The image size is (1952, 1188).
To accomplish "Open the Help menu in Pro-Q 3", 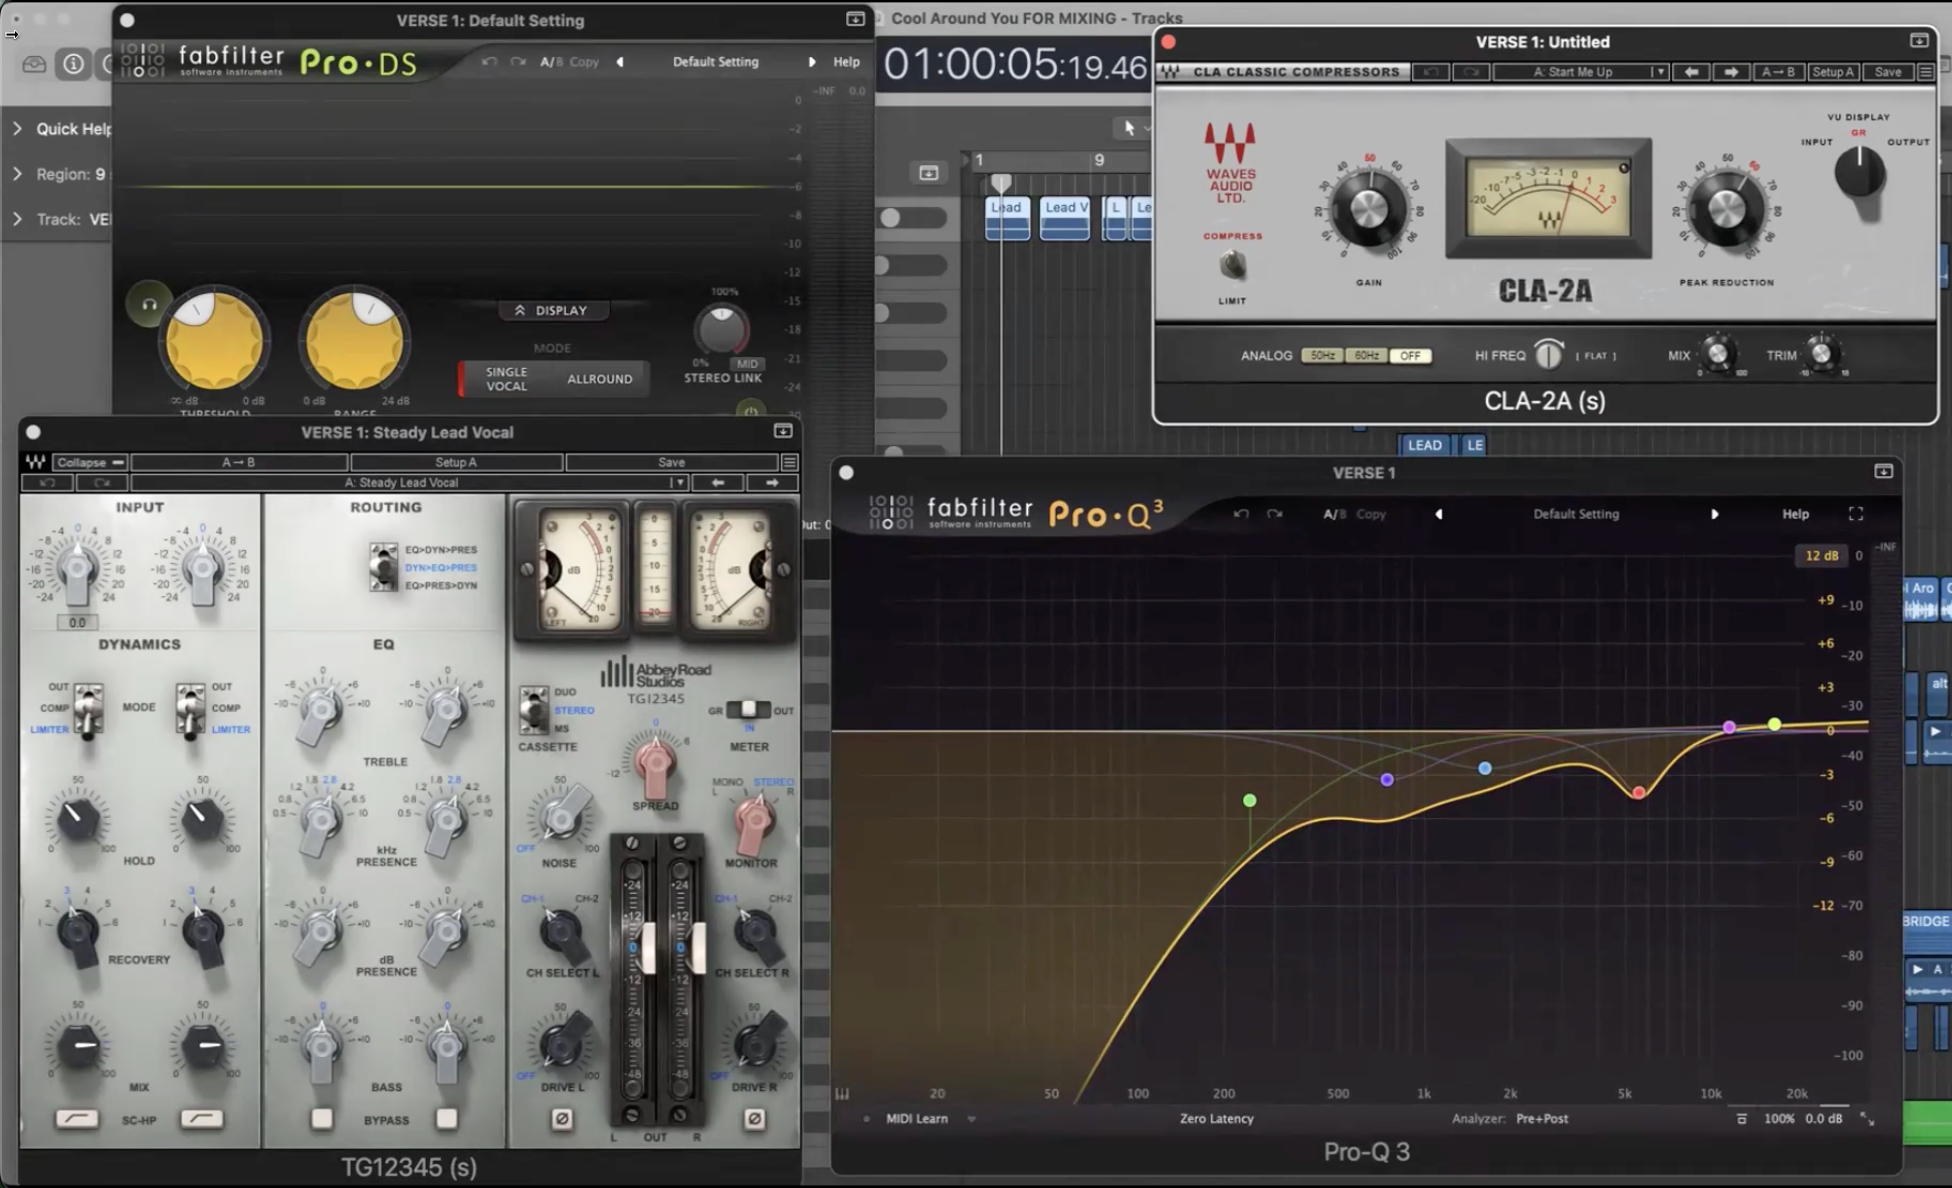I will pyautogui.click(x=1795, y=514).
